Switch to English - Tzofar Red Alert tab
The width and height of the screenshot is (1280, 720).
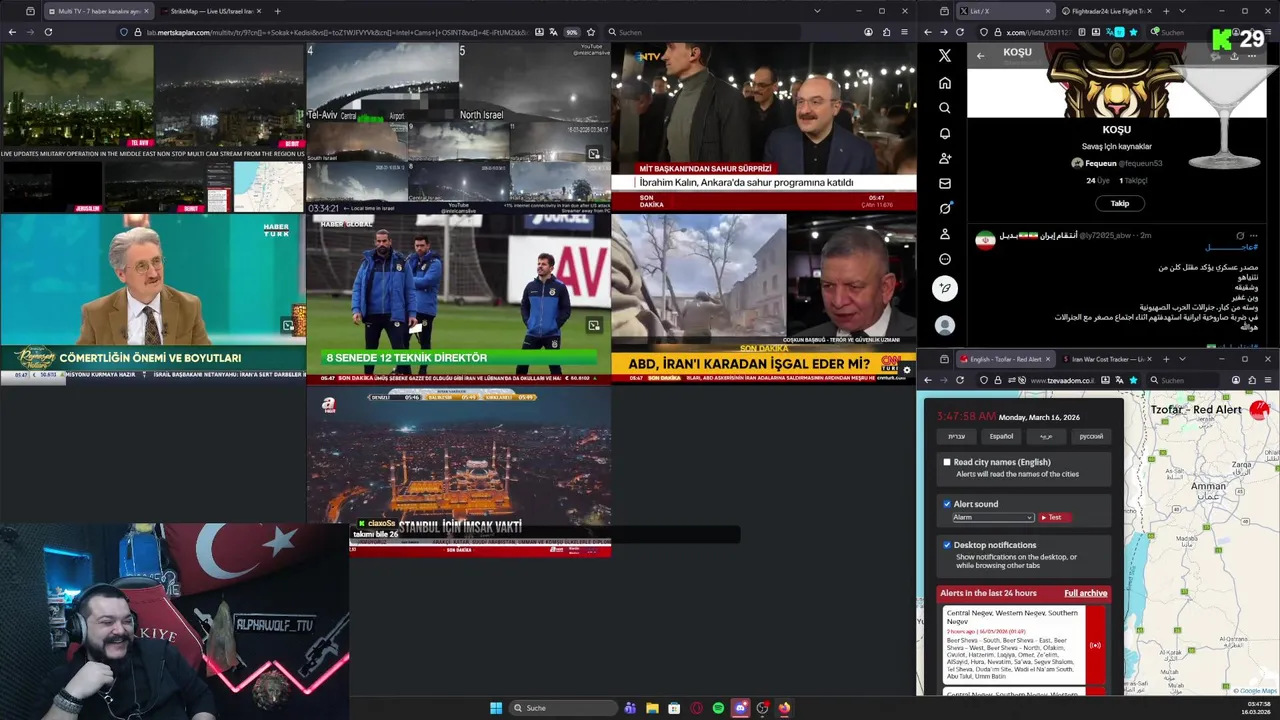tap(1006, 359)
